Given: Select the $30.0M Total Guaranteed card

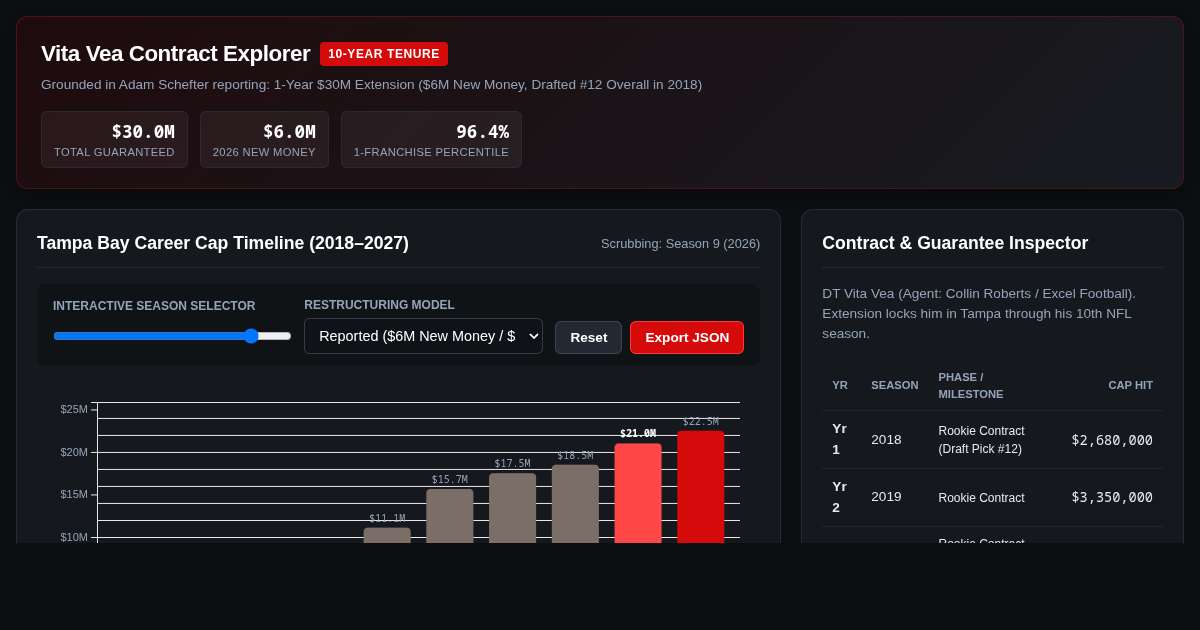Looking at the screenshot, I should 114,139.
